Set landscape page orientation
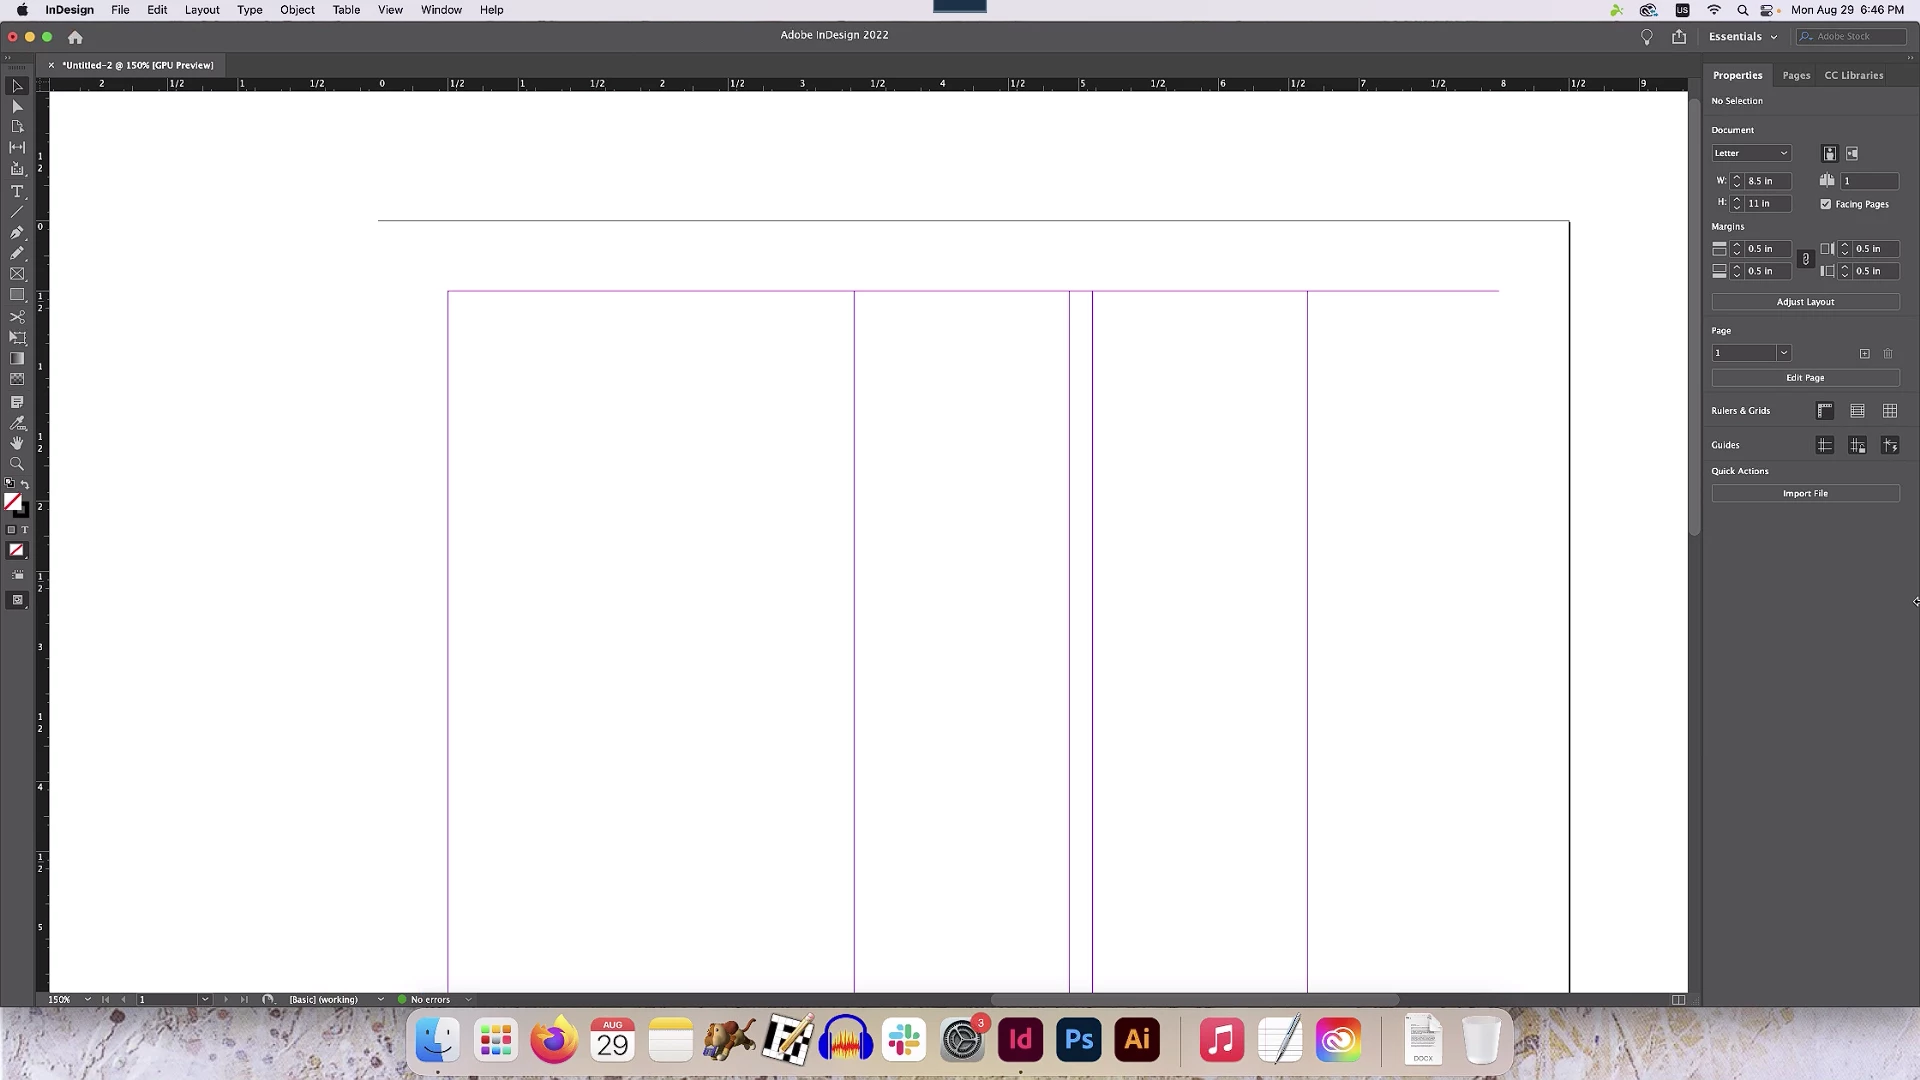The image size is (1920, 1080). tap(1852, 153)
